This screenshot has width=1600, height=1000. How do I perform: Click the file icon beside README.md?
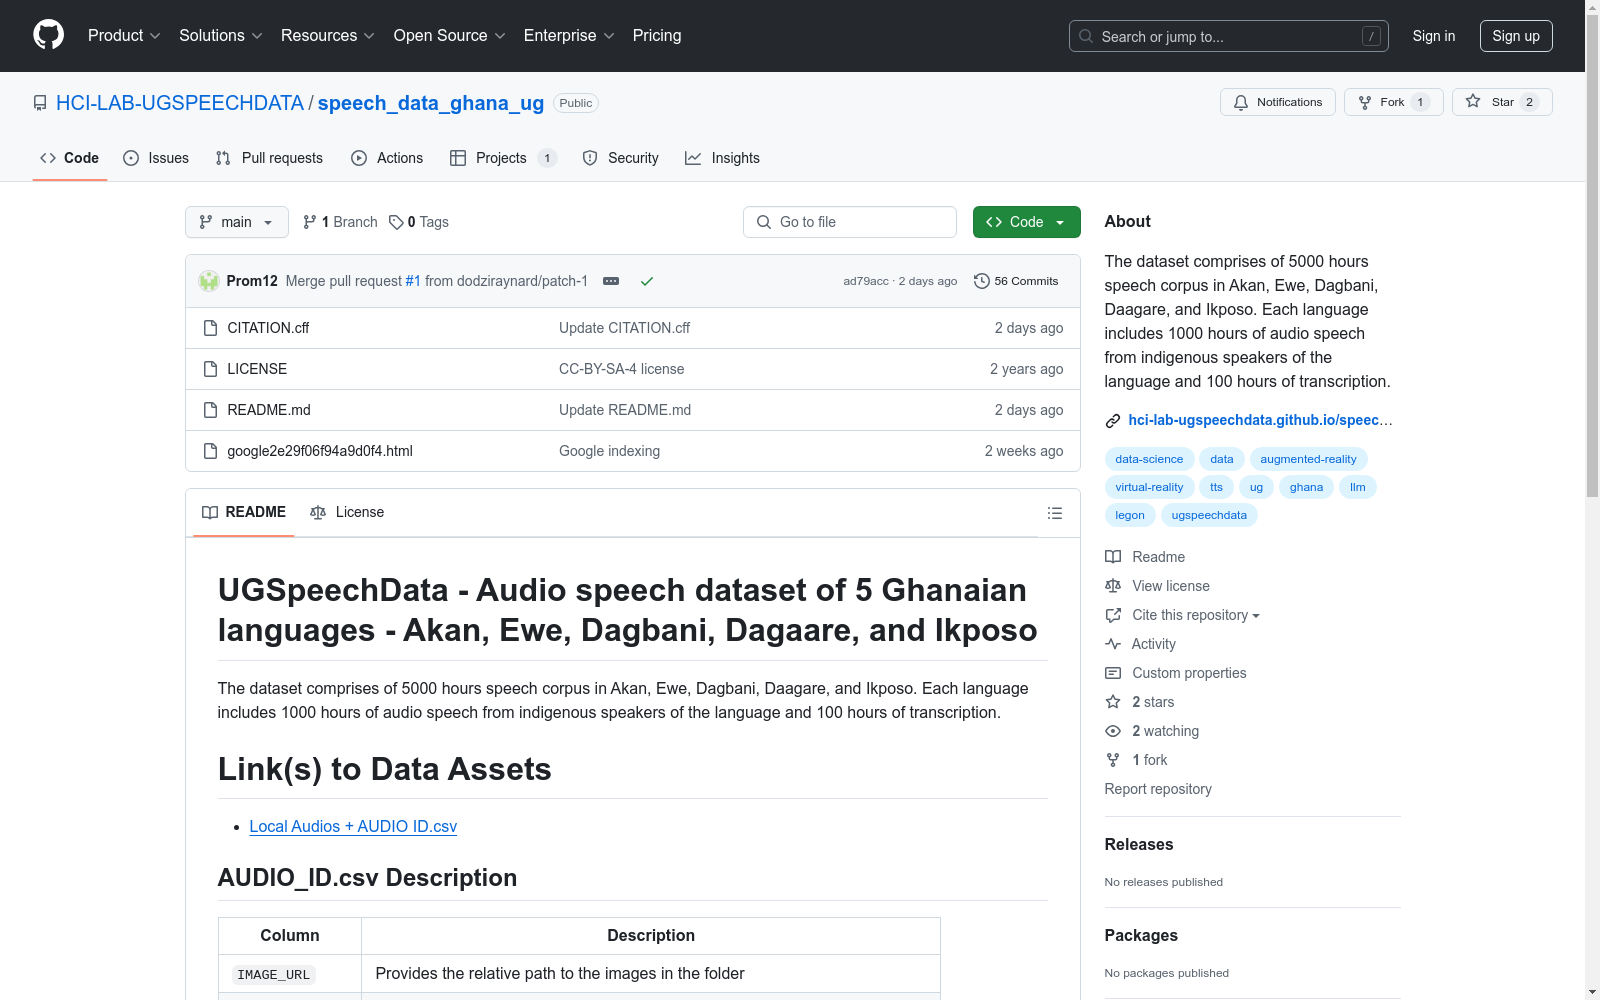(210, 410)
